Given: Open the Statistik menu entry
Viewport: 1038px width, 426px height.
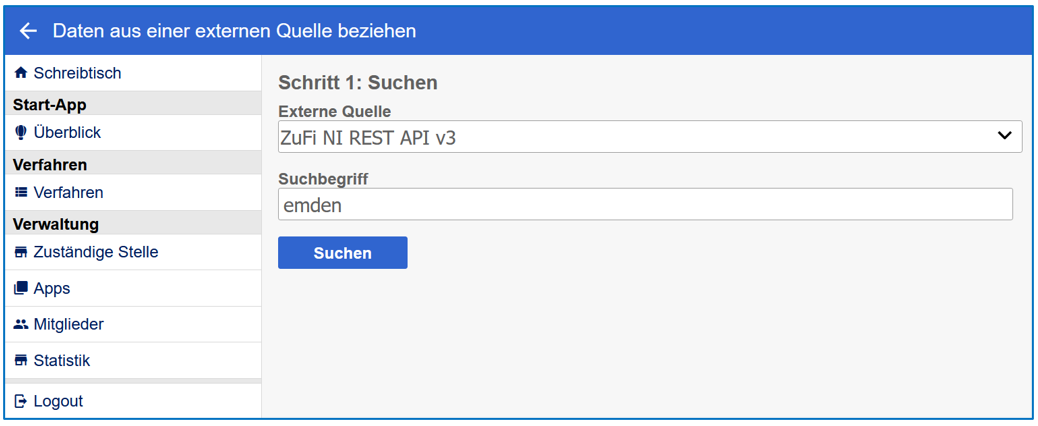Looking at the screenshot, I should (x=62, y=360).
